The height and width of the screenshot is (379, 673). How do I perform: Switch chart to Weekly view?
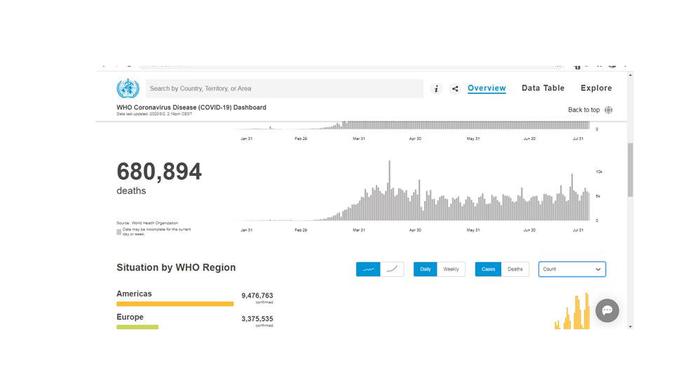[x=451, y=269]
